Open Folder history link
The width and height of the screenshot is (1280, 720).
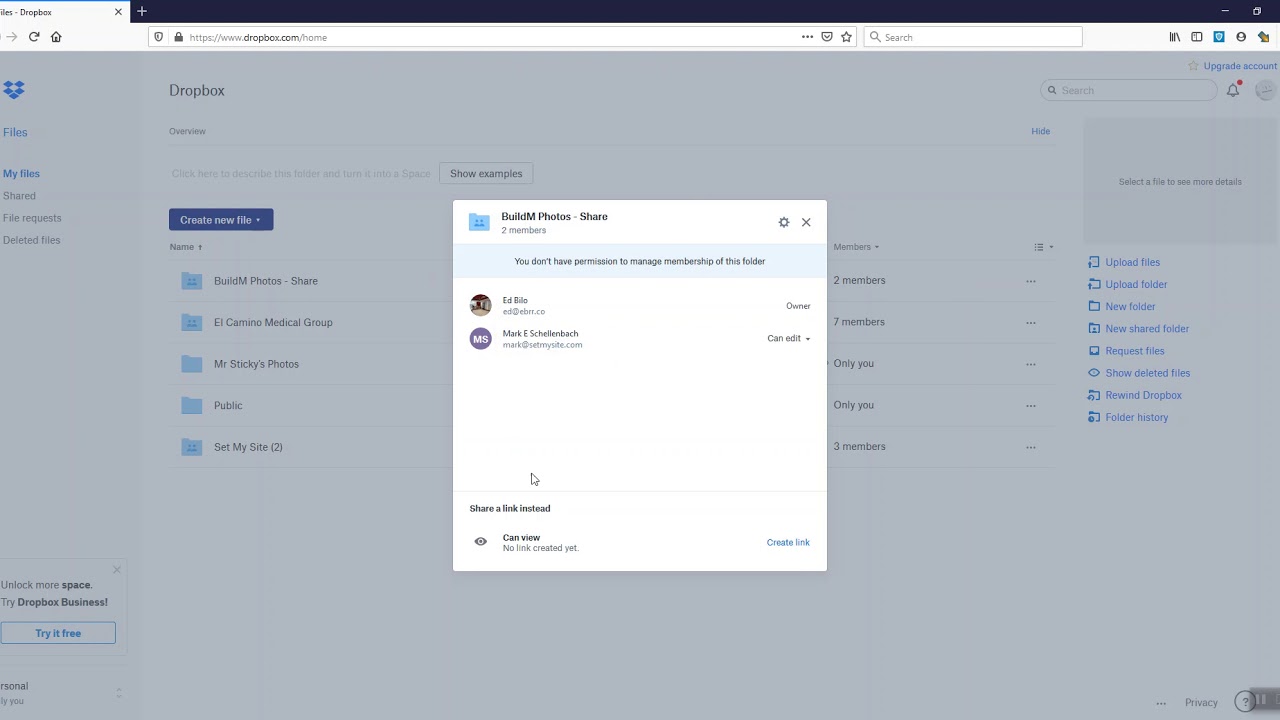(x=1136, y=417)
